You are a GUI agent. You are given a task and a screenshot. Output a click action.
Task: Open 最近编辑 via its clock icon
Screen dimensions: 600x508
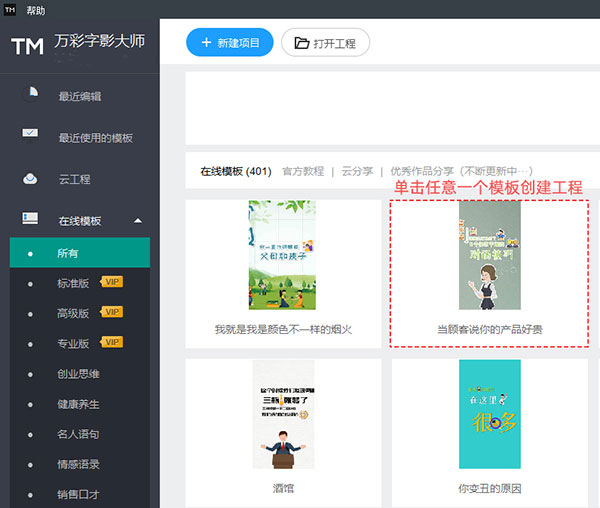pyautogui.click(x=31, y=95)
